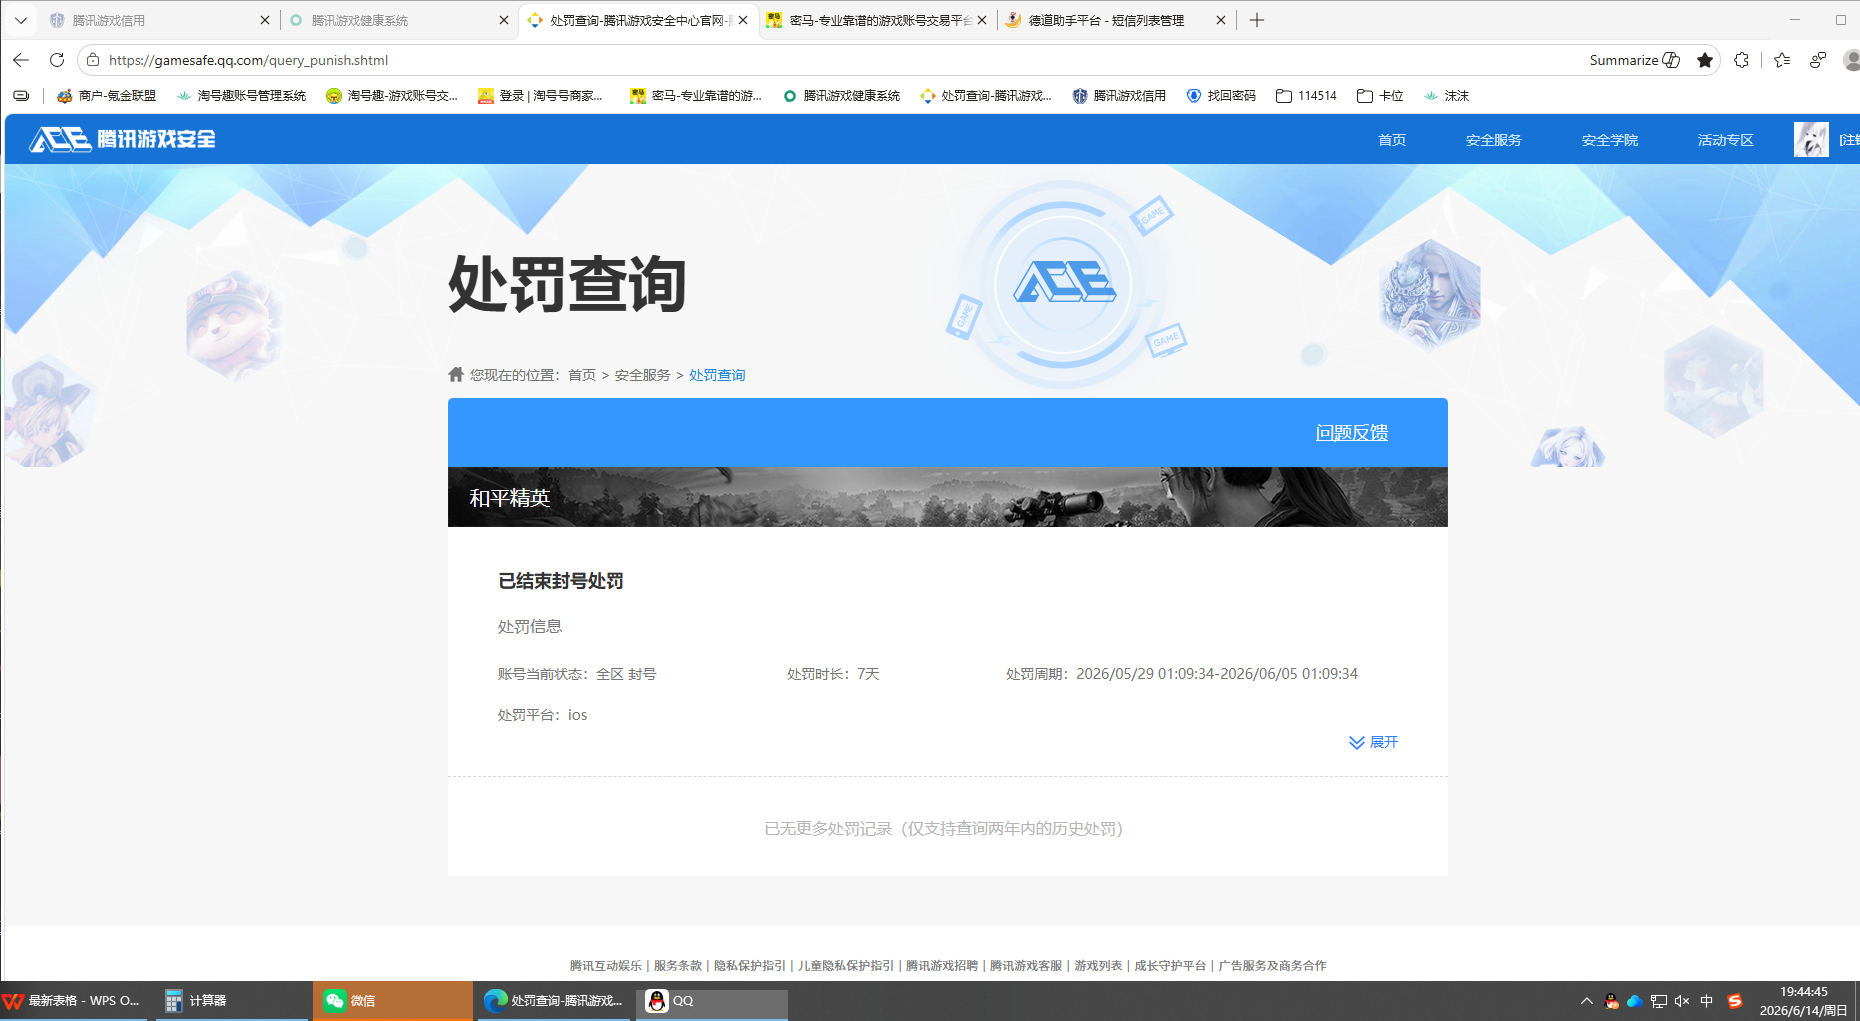The width and height of the screenshot is (1860, 1021).
Task: Click the favorite star icon
Action: tap(1705, 60)
